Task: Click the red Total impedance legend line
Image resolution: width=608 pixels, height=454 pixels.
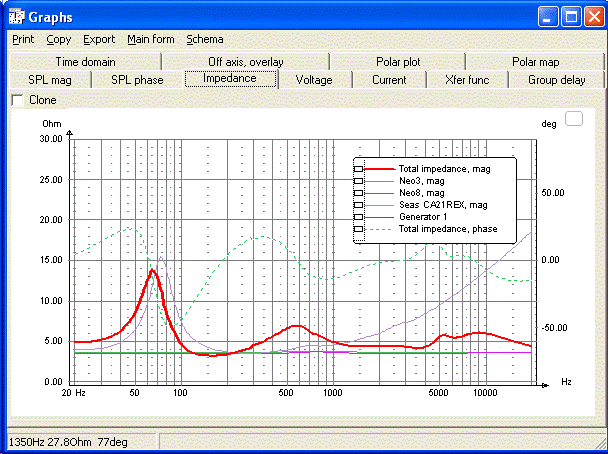Action: (380, 169)
